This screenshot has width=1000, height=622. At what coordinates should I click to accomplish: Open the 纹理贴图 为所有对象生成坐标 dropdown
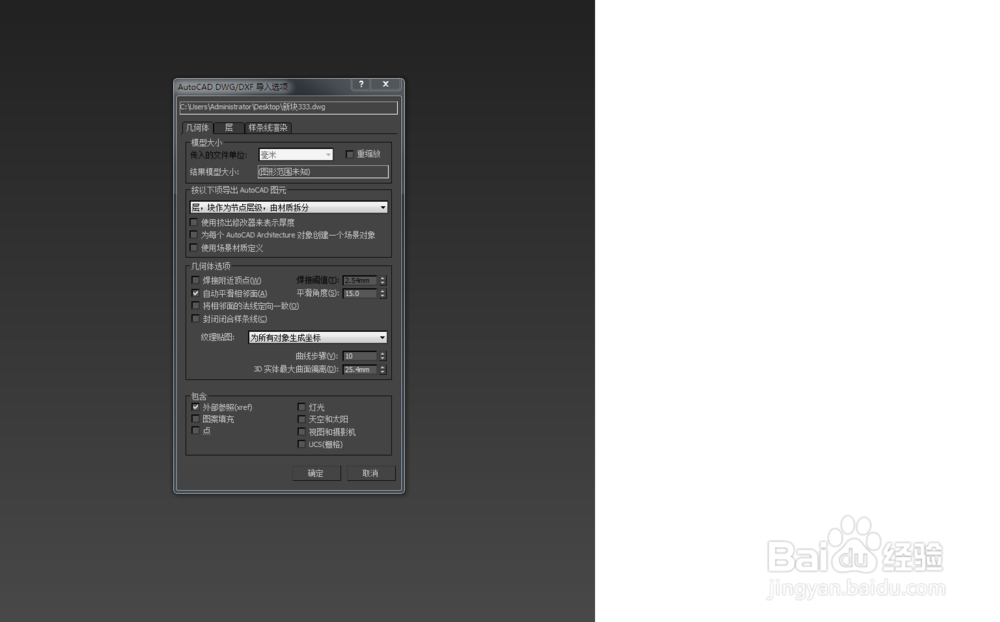(x=318, y=337)
